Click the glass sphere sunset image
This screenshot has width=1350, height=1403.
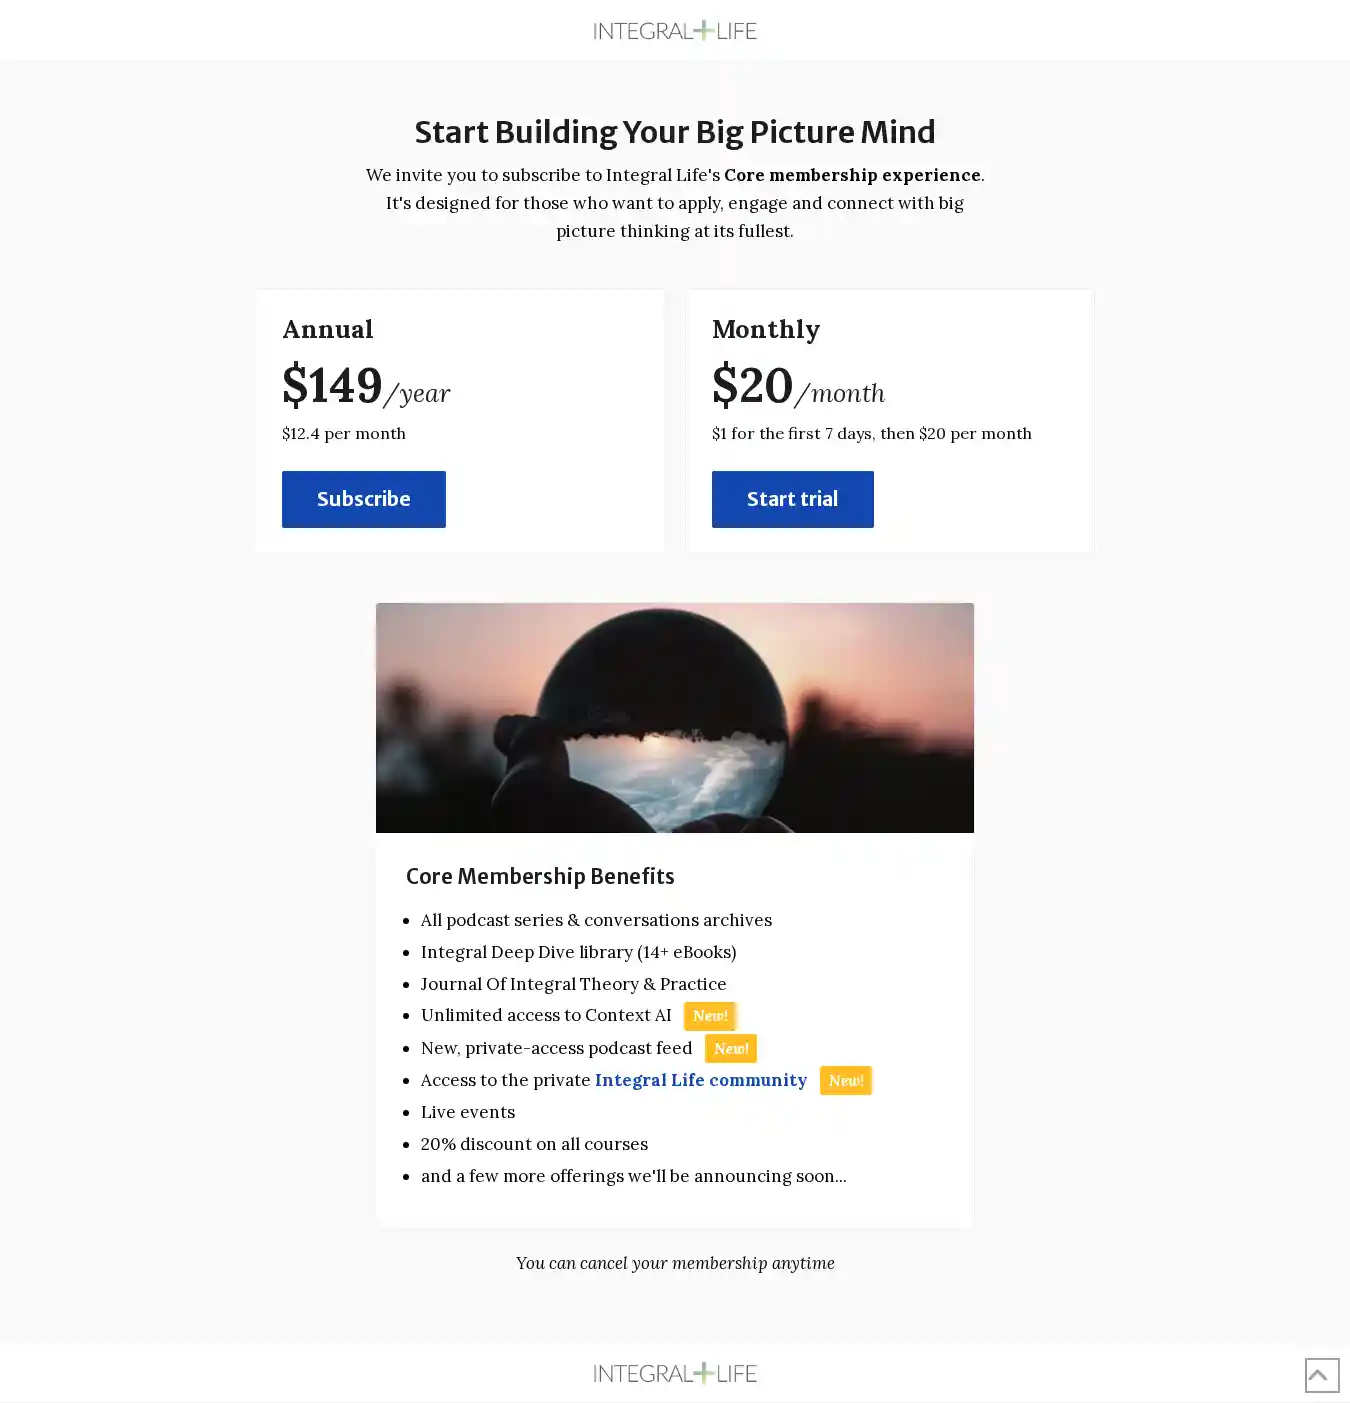pyautogui.click(x=675, y=718)
